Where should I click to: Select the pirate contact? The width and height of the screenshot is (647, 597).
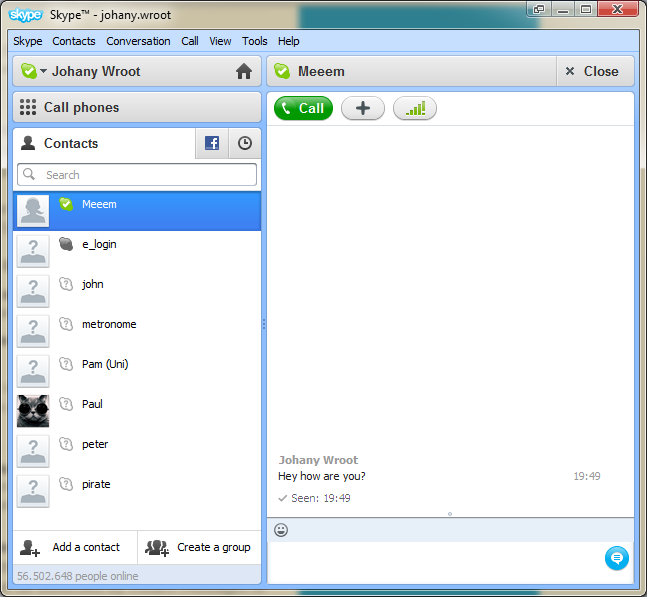(137, 491)
